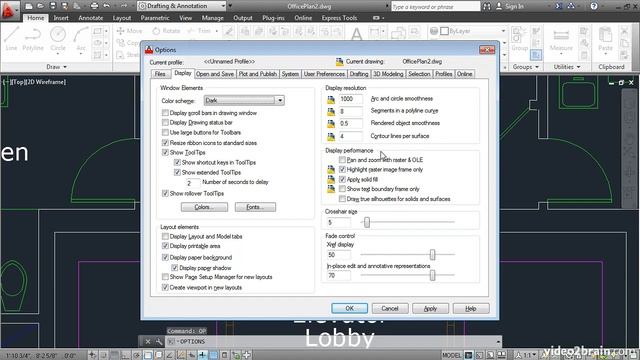Close the command line with its X icon
This screenshot has height=360, width=640.
[x=148, y=342]
